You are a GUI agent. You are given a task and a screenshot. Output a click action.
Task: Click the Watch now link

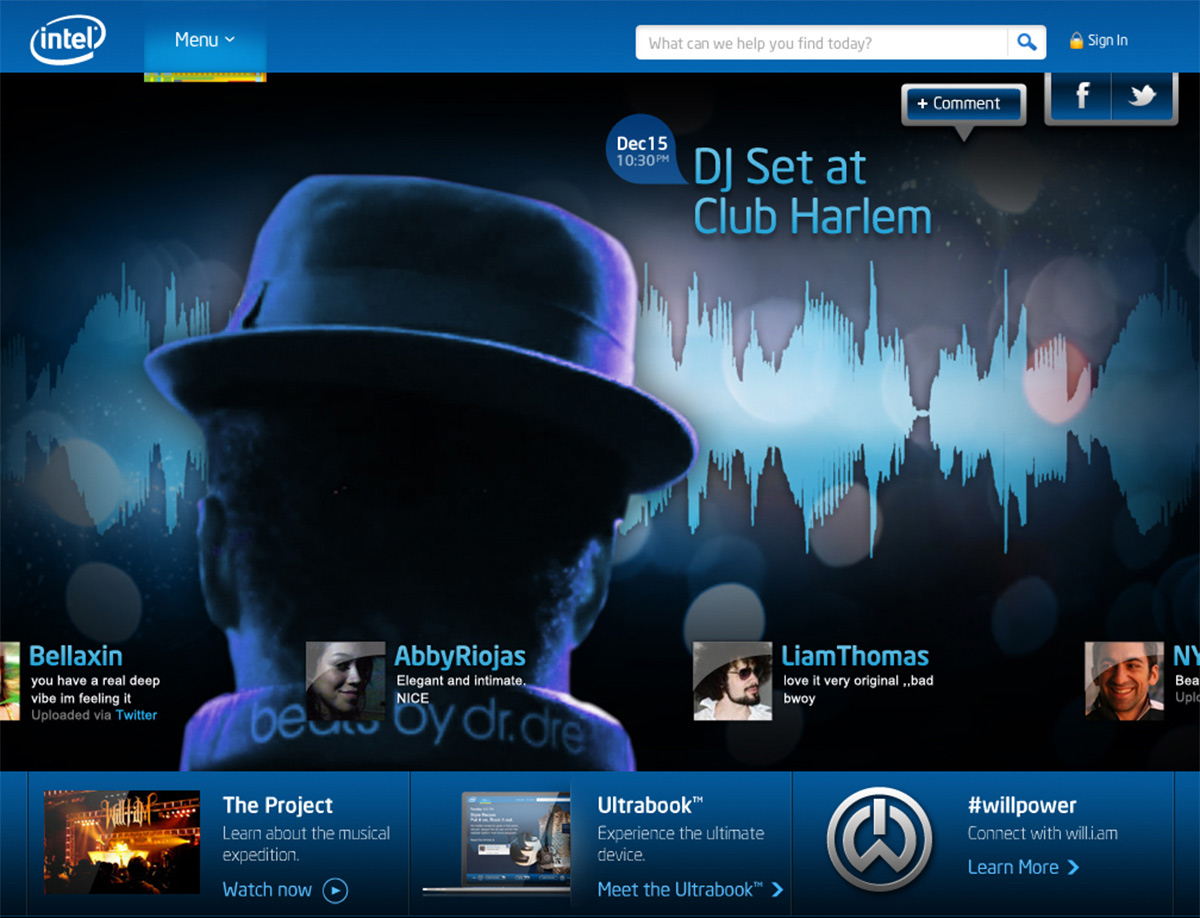(x=267, y=889)
